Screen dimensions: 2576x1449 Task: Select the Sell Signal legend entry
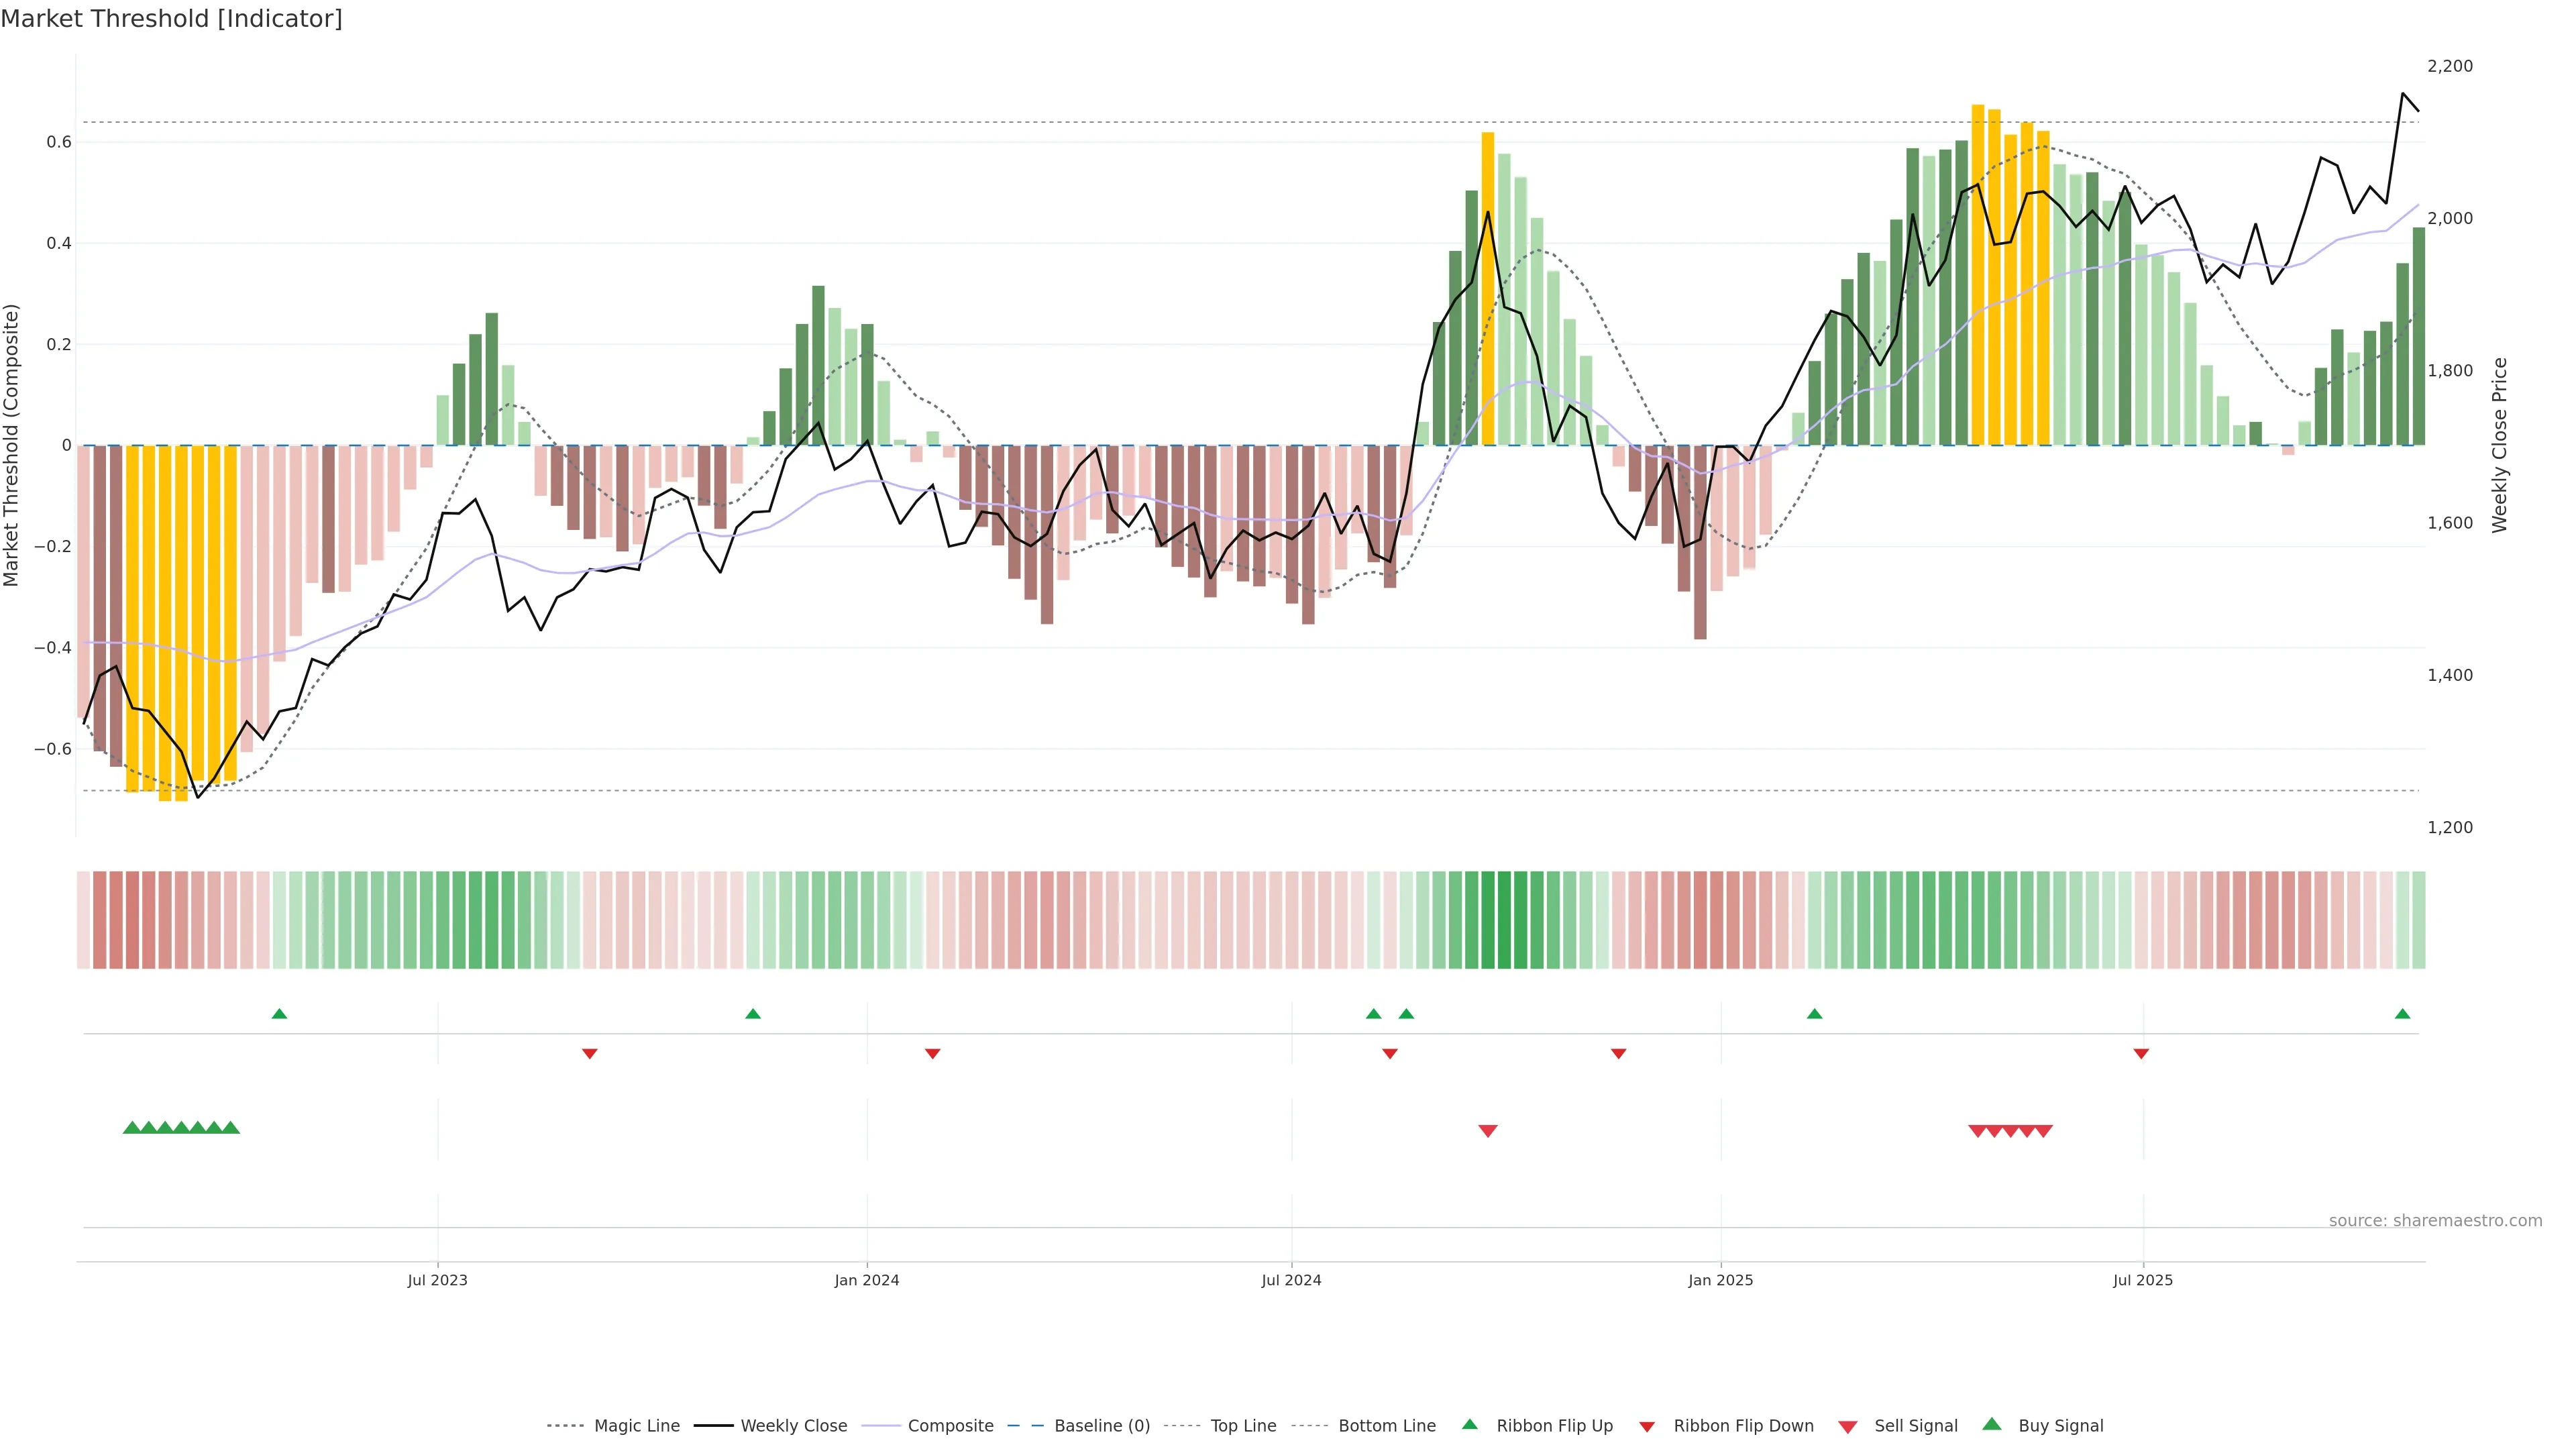point(1915,1426)
